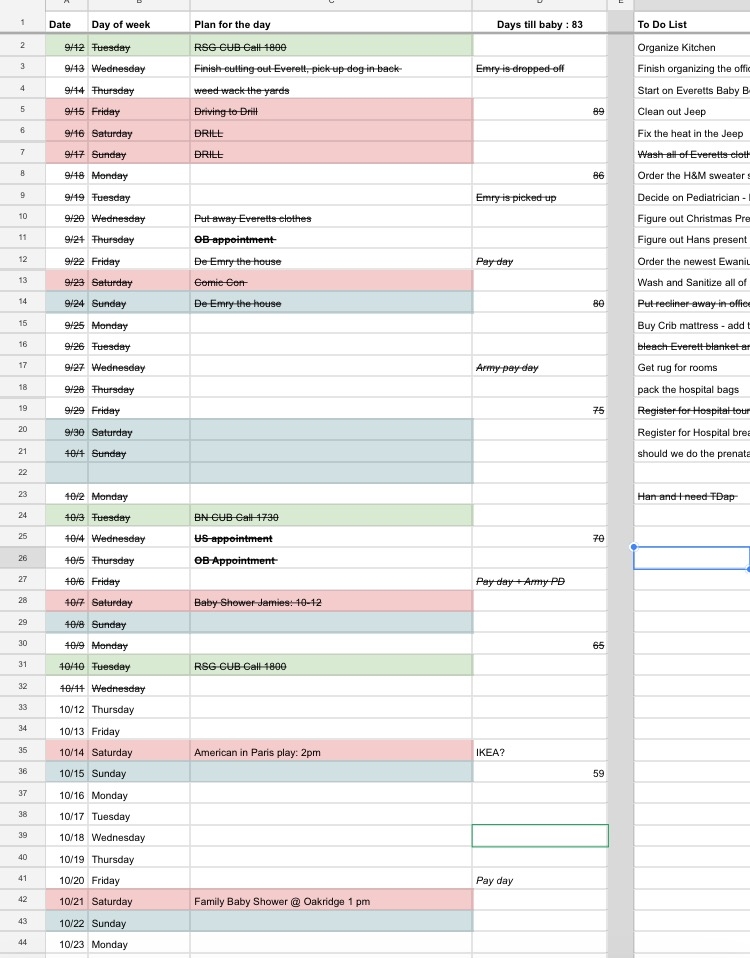The height and width of the screenshot is (958, 750).
Task: Select the 'BN CUB Call 1730' cell
Action: click(x=331, y=517)
